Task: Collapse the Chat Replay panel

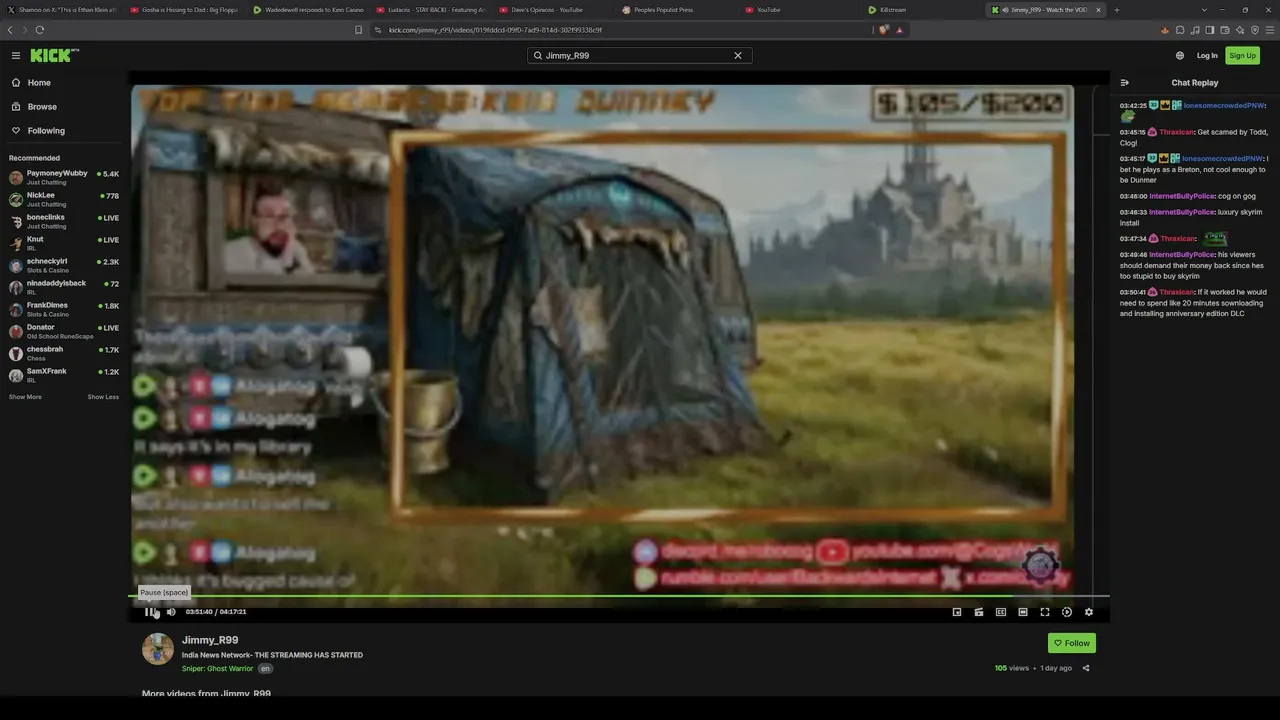Action: pyautogui.click(x=1125, y=83)
